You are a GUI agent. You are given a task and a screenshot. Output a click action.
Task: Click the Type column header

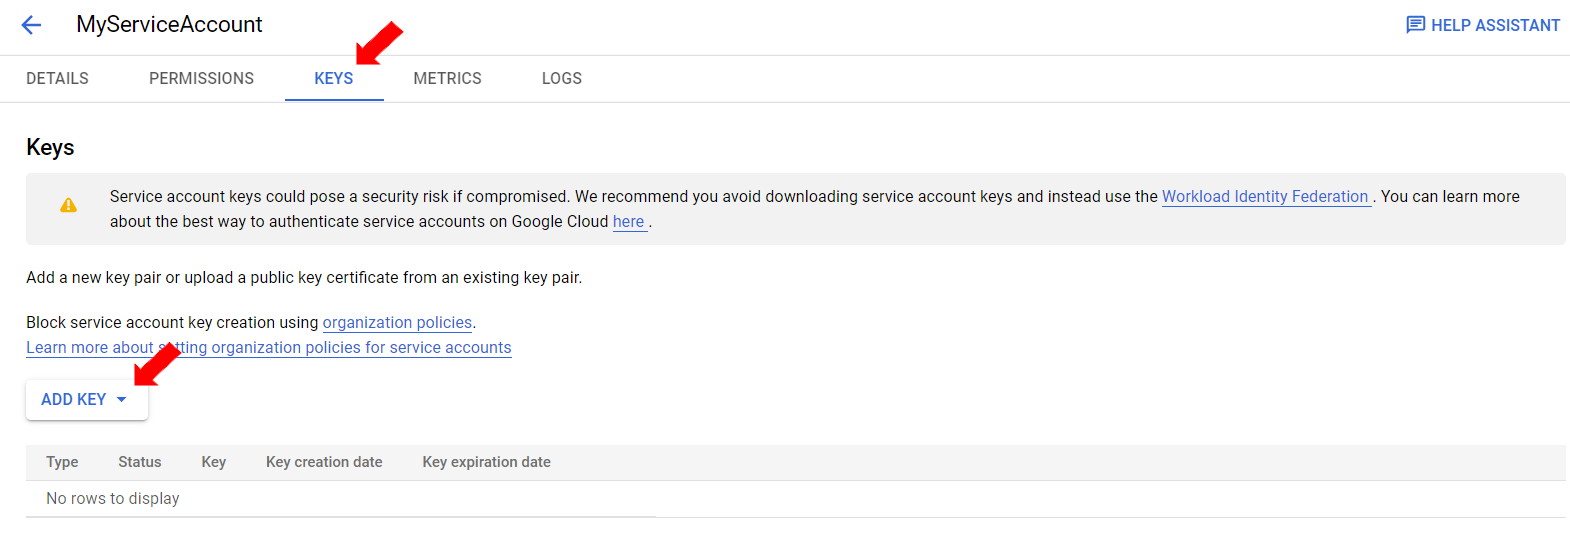62,462
